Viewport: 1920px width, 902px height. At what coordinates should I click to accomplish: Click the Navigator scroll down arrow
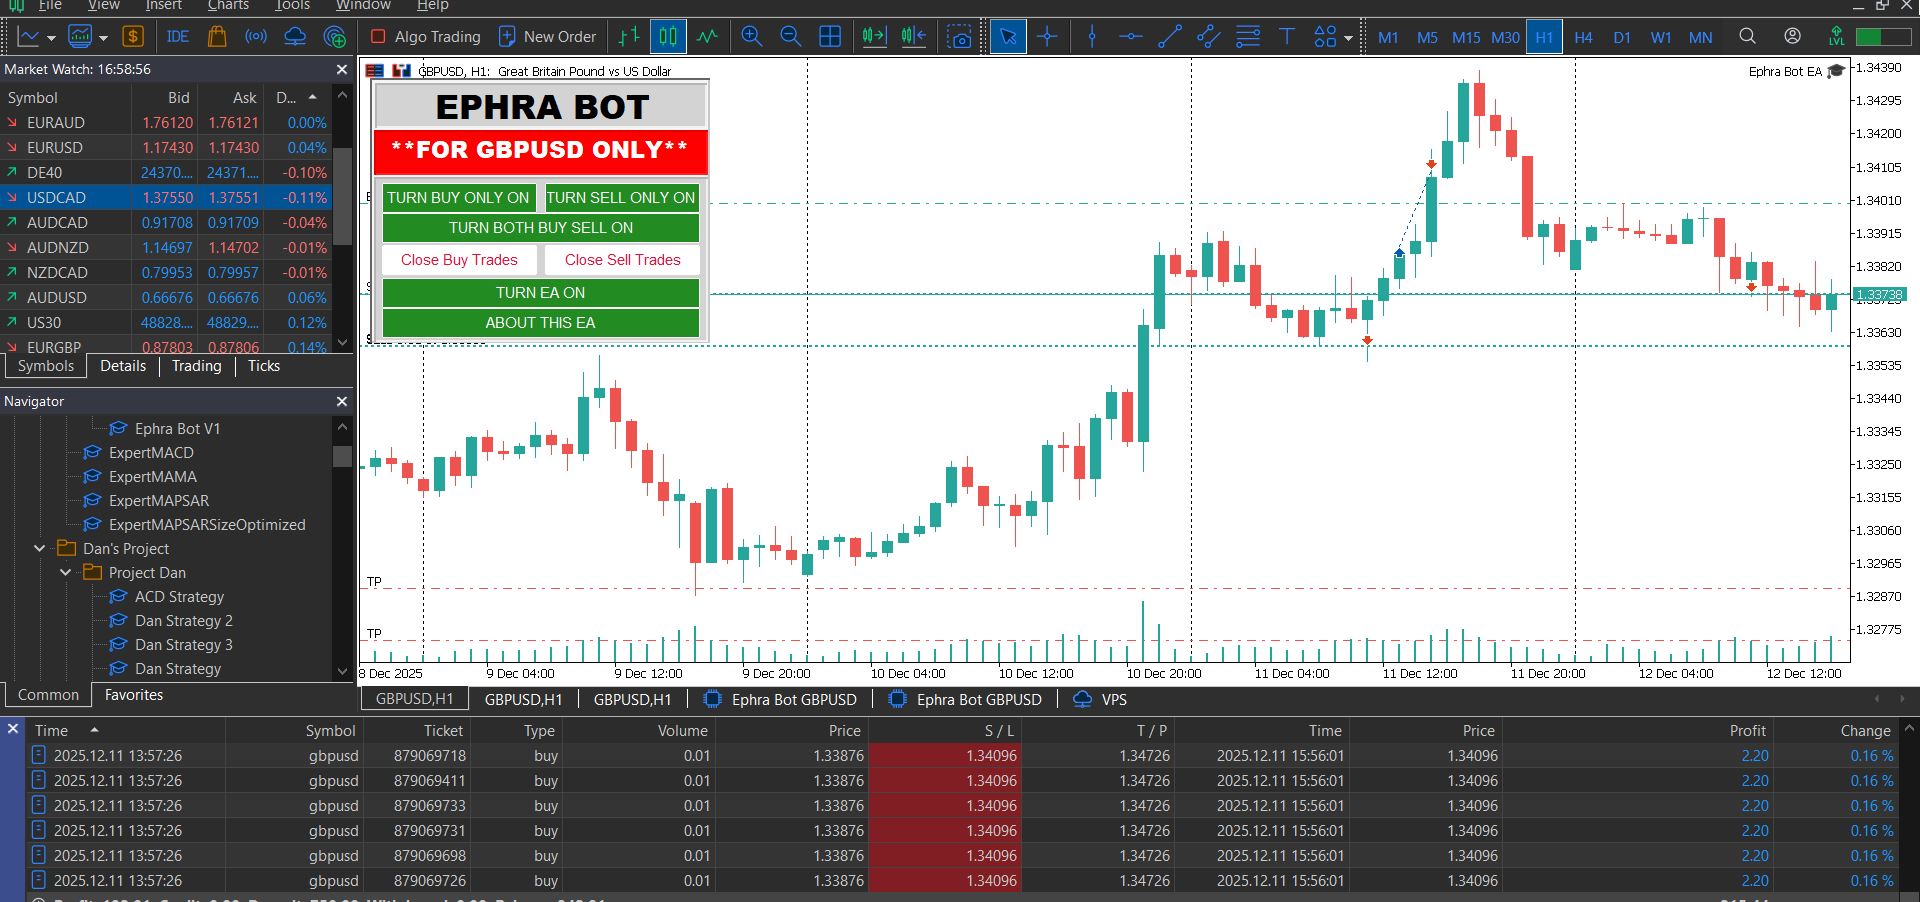tap(343, 672)
